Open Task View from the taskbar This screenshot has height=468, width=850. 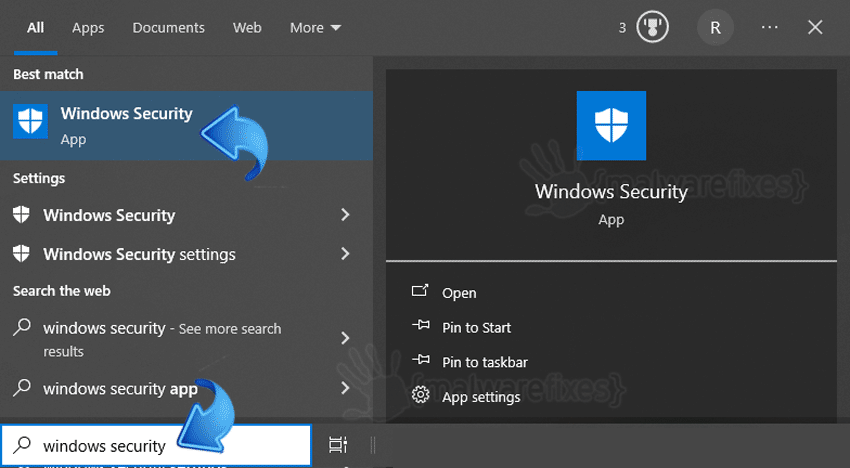click(338, 445)
